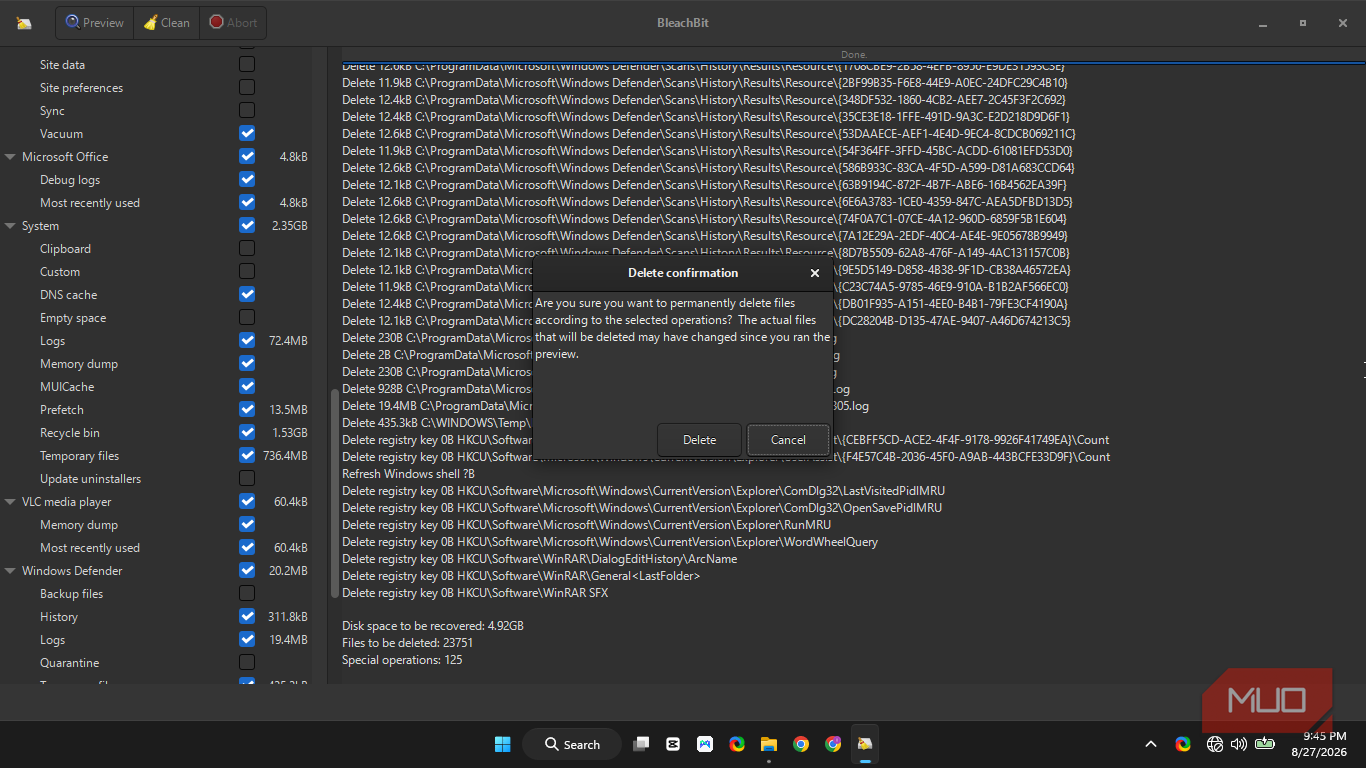Click the Done progress bar
The width and height of the screenshot is (1366, 768).
click(854, 54)
